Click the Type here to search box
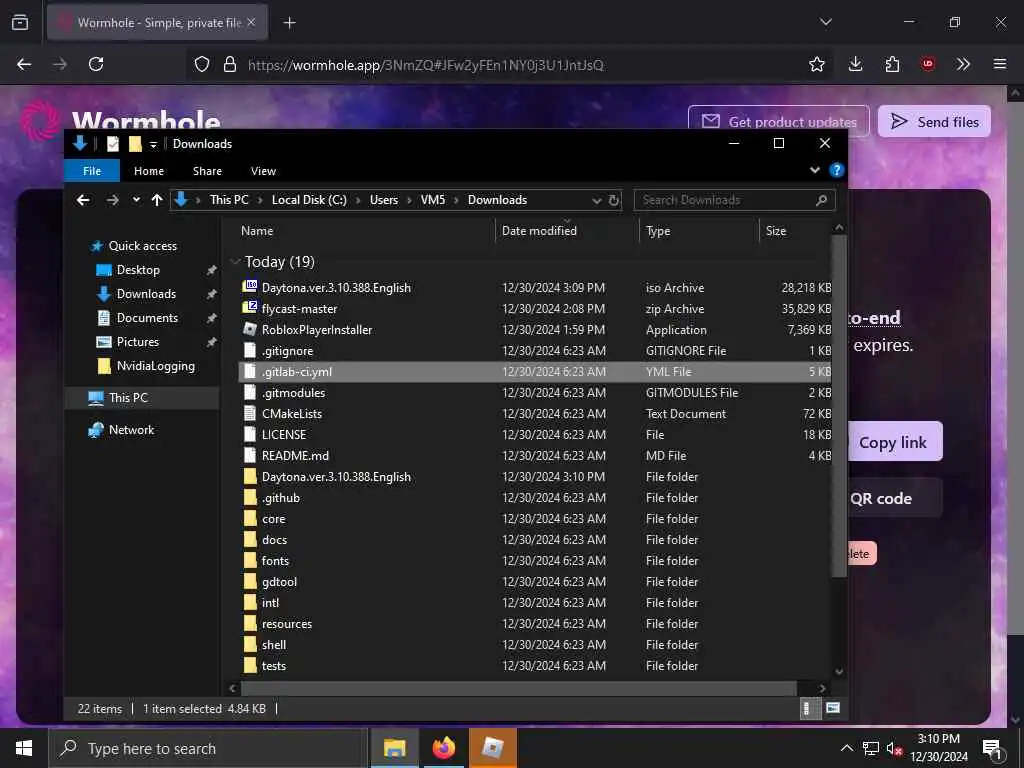1024x768 pixels. (208, 748)
